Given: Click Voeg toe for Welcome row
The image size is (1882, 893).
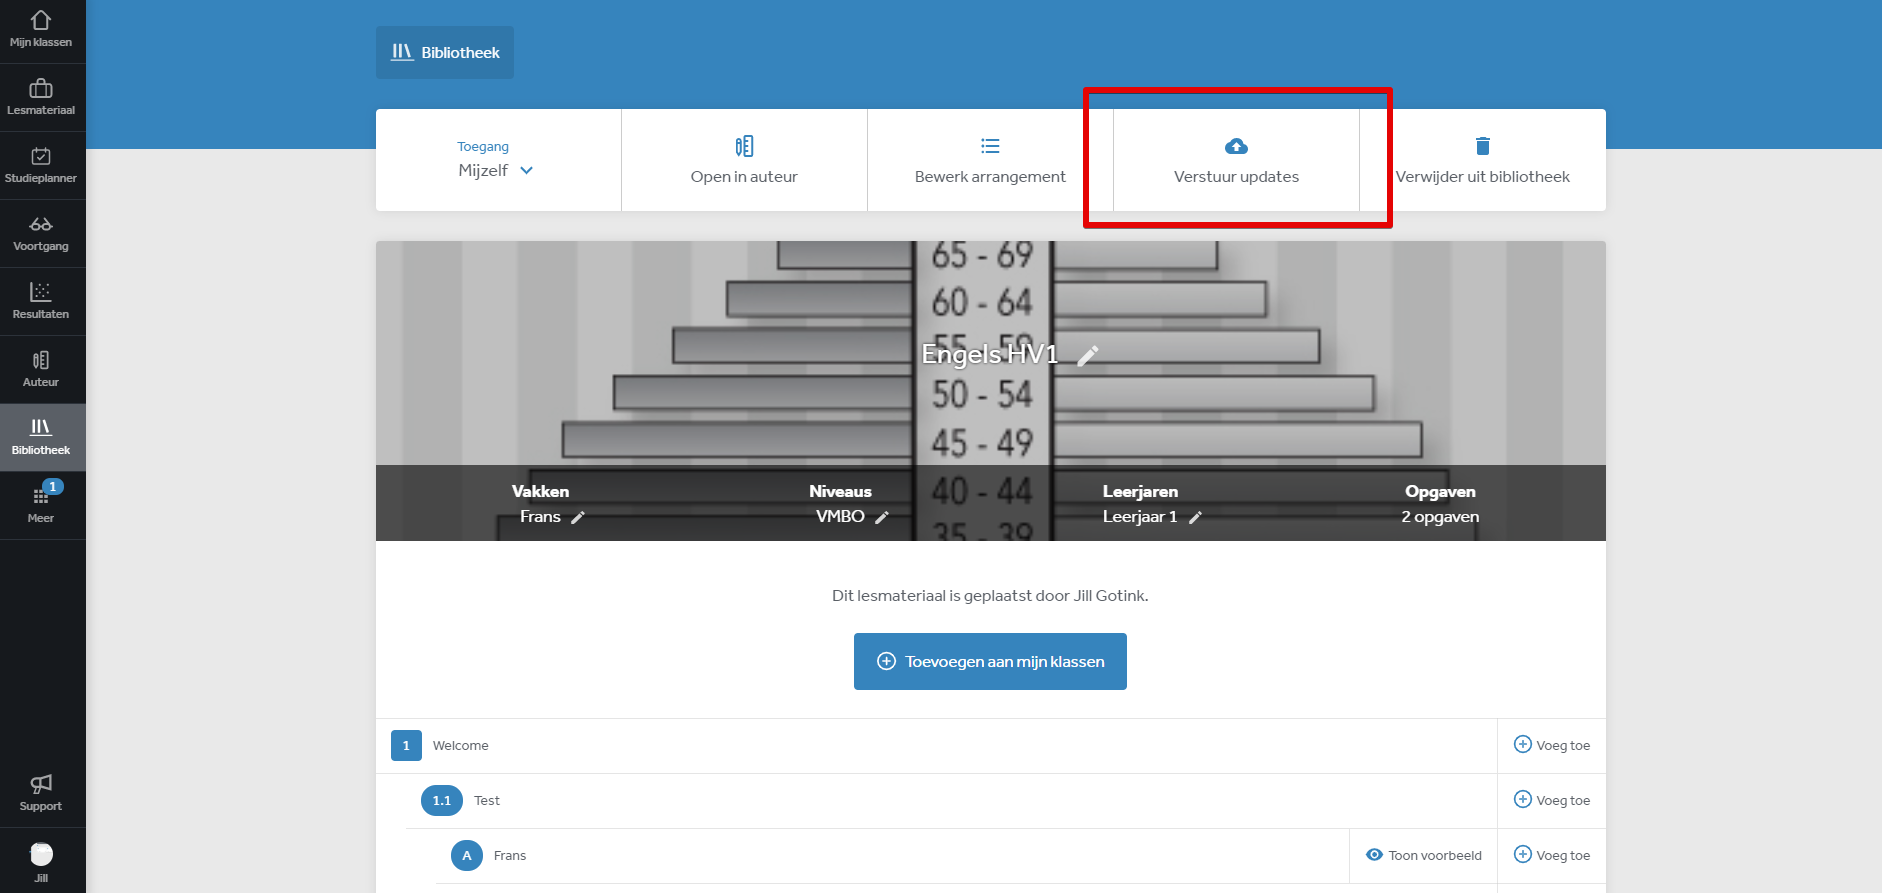Looking at the screenshot, I should (x=1552, y=745).
